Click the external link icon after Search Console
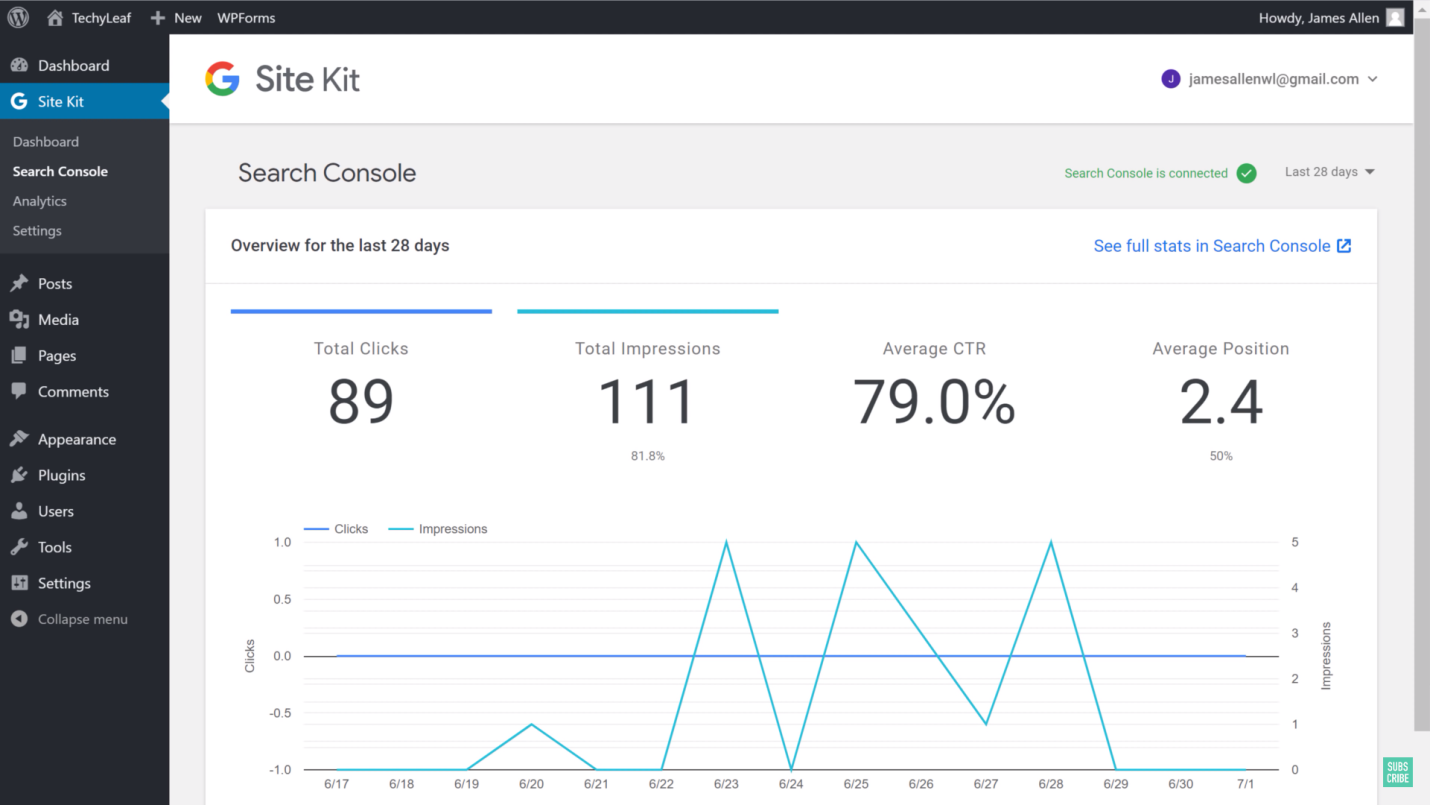 pos(1344,246)
